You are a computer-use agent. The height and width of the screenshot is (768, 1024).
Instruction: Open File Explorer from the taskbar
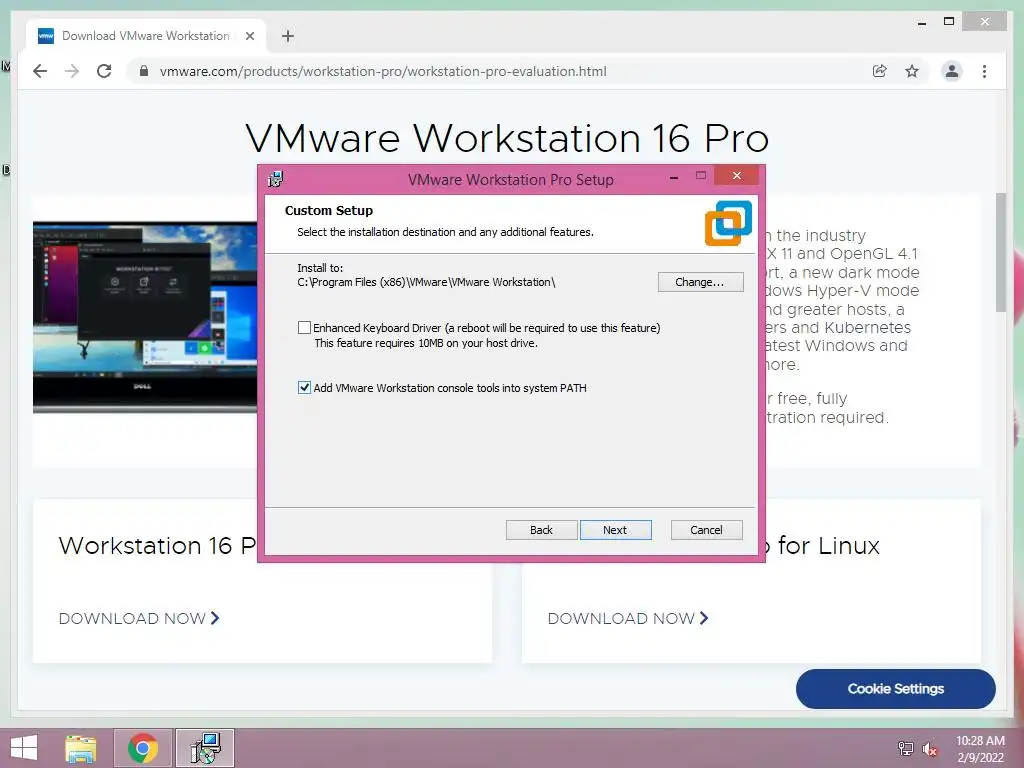click(x=80, y=748)
